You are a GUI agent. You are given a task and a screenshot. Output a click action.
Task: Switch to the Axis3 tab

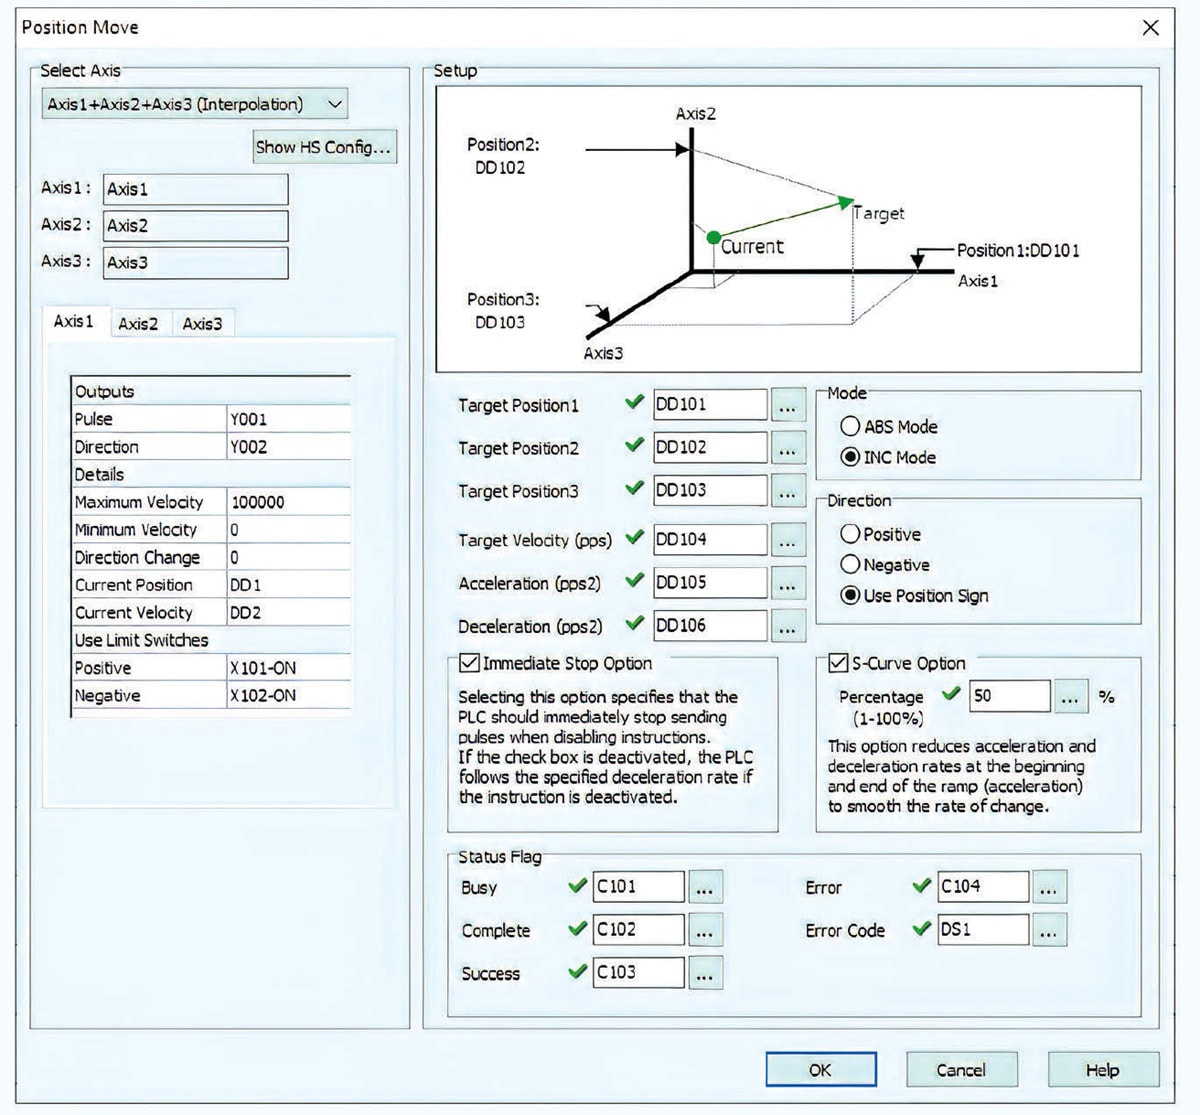click(202, 323)
